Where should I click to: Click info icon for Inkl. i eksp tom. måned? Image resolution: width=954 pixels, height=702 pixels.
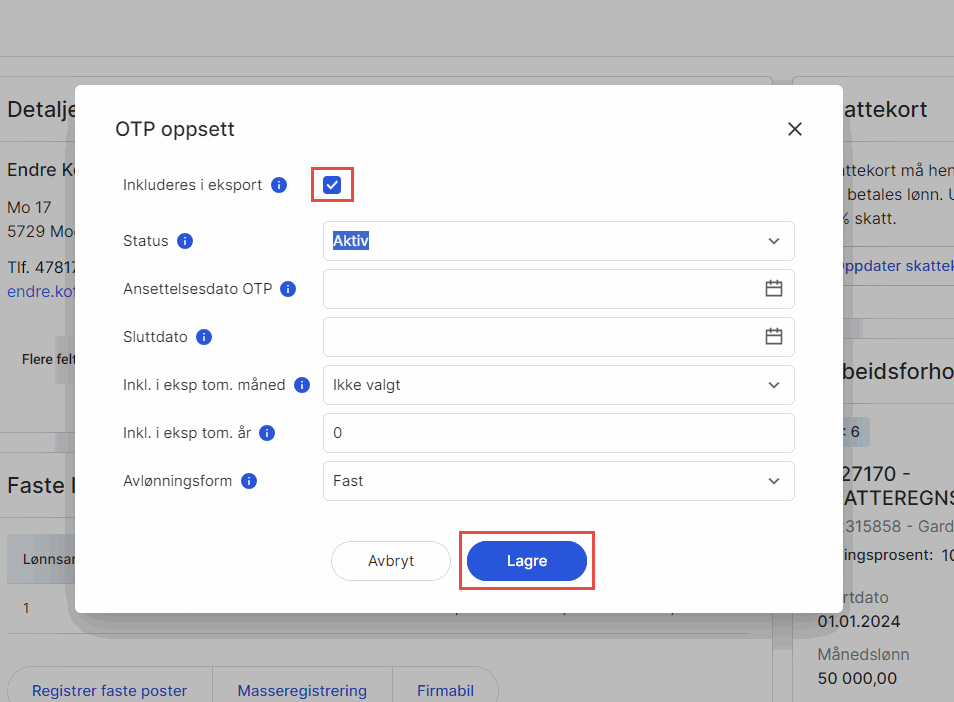coord(302,385)
